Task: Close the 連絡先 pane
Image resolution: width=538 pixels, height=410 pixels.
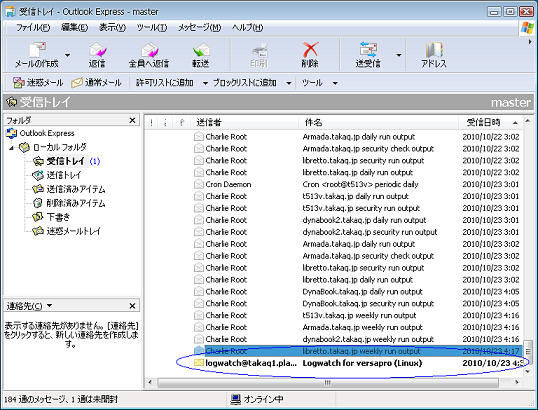Action: pos(132,306)
